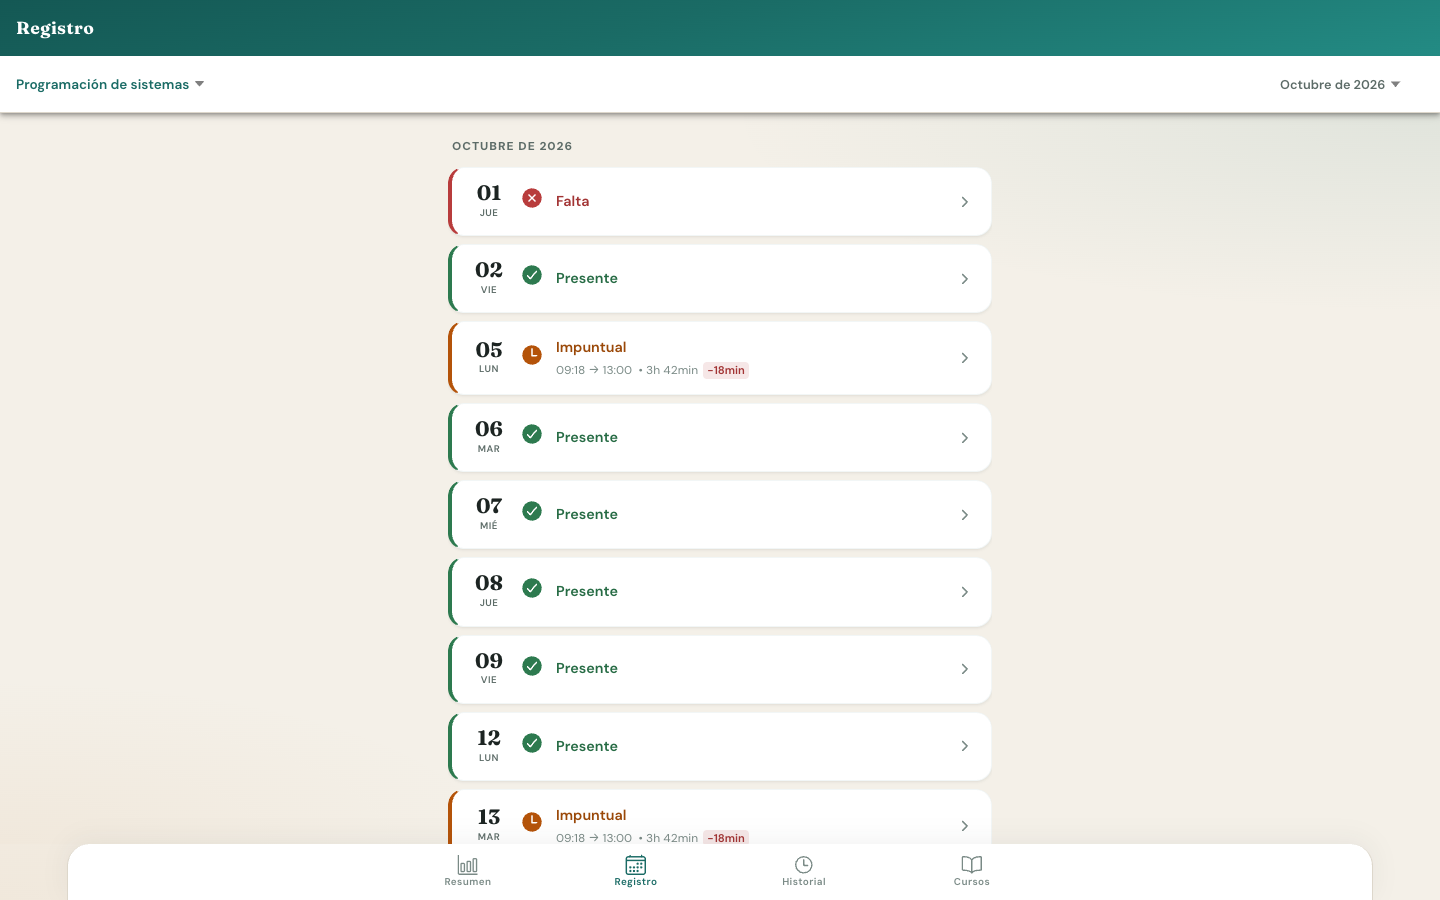
Task: Click the OCTUBRE DE 2026 section heading
Action: point(512,146)
